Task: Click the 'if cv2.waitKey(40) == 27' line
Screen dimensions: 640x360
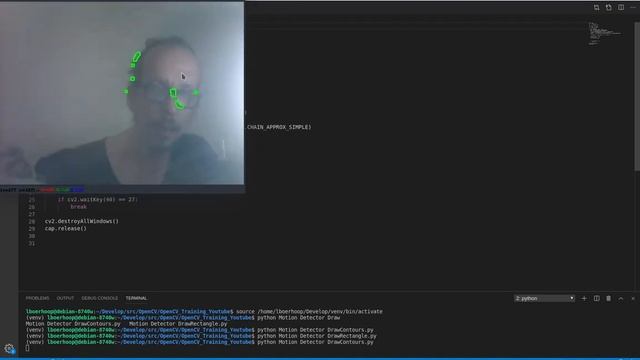Action: pos(98,200)
